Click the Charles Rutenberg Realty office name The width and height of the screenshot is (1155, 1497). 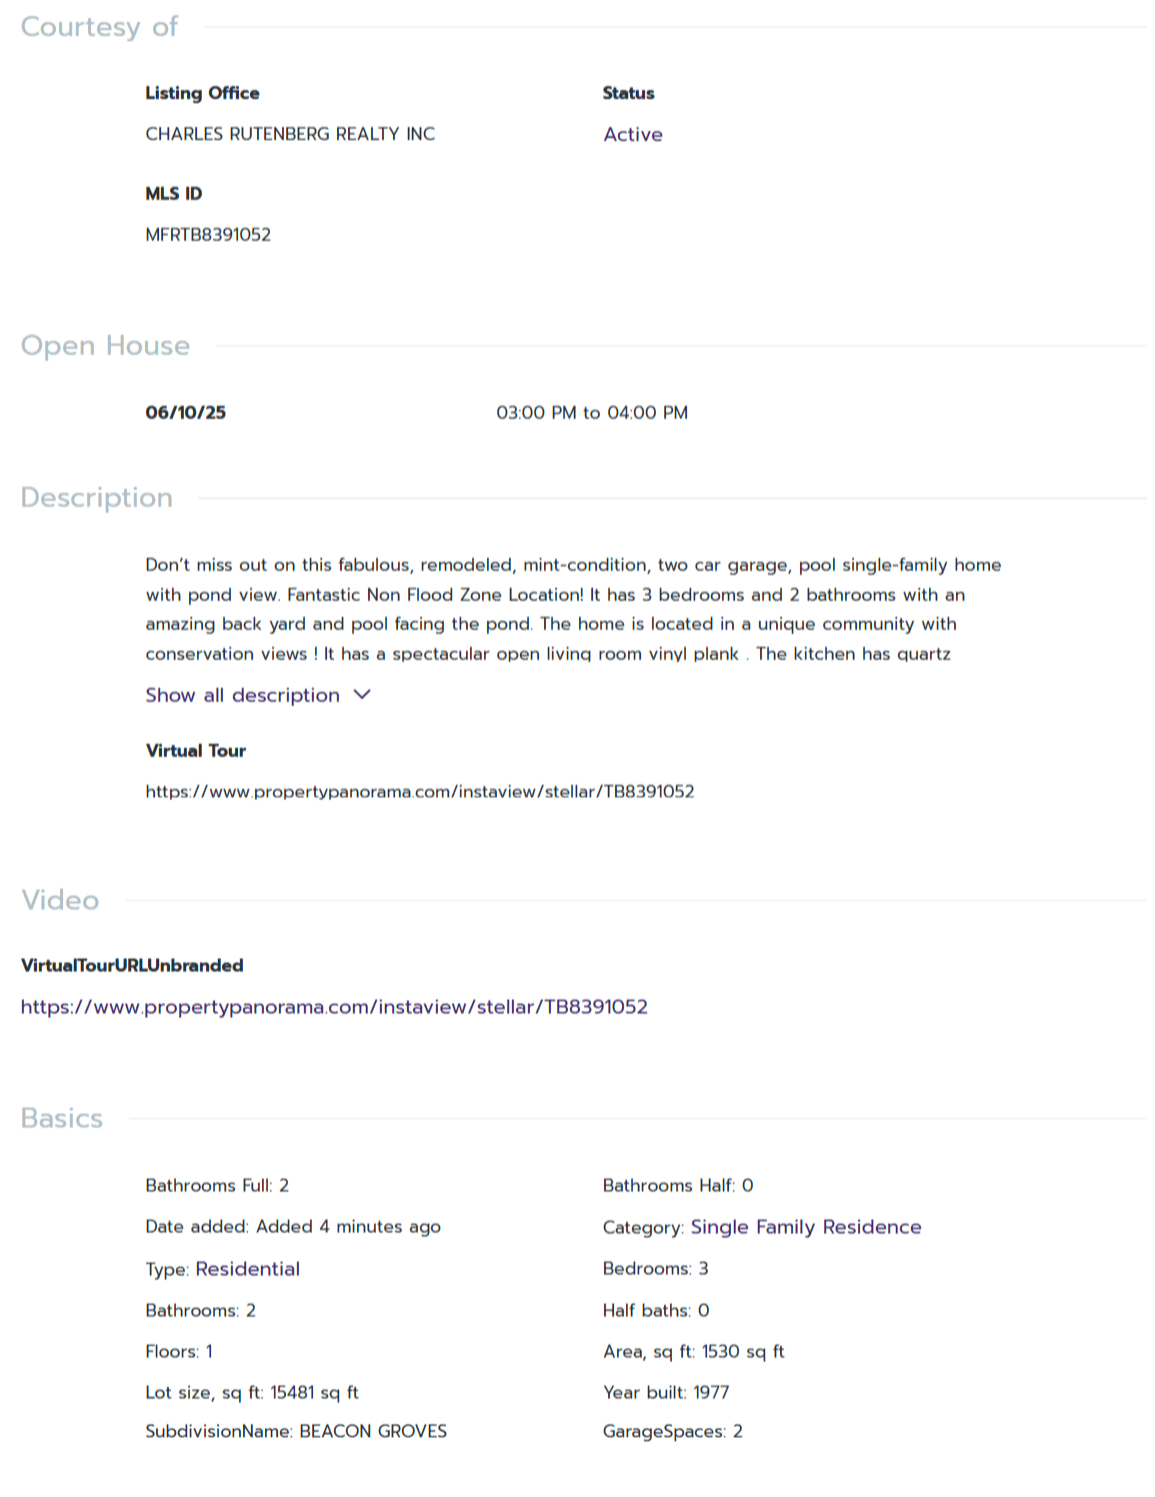(290, 134)
